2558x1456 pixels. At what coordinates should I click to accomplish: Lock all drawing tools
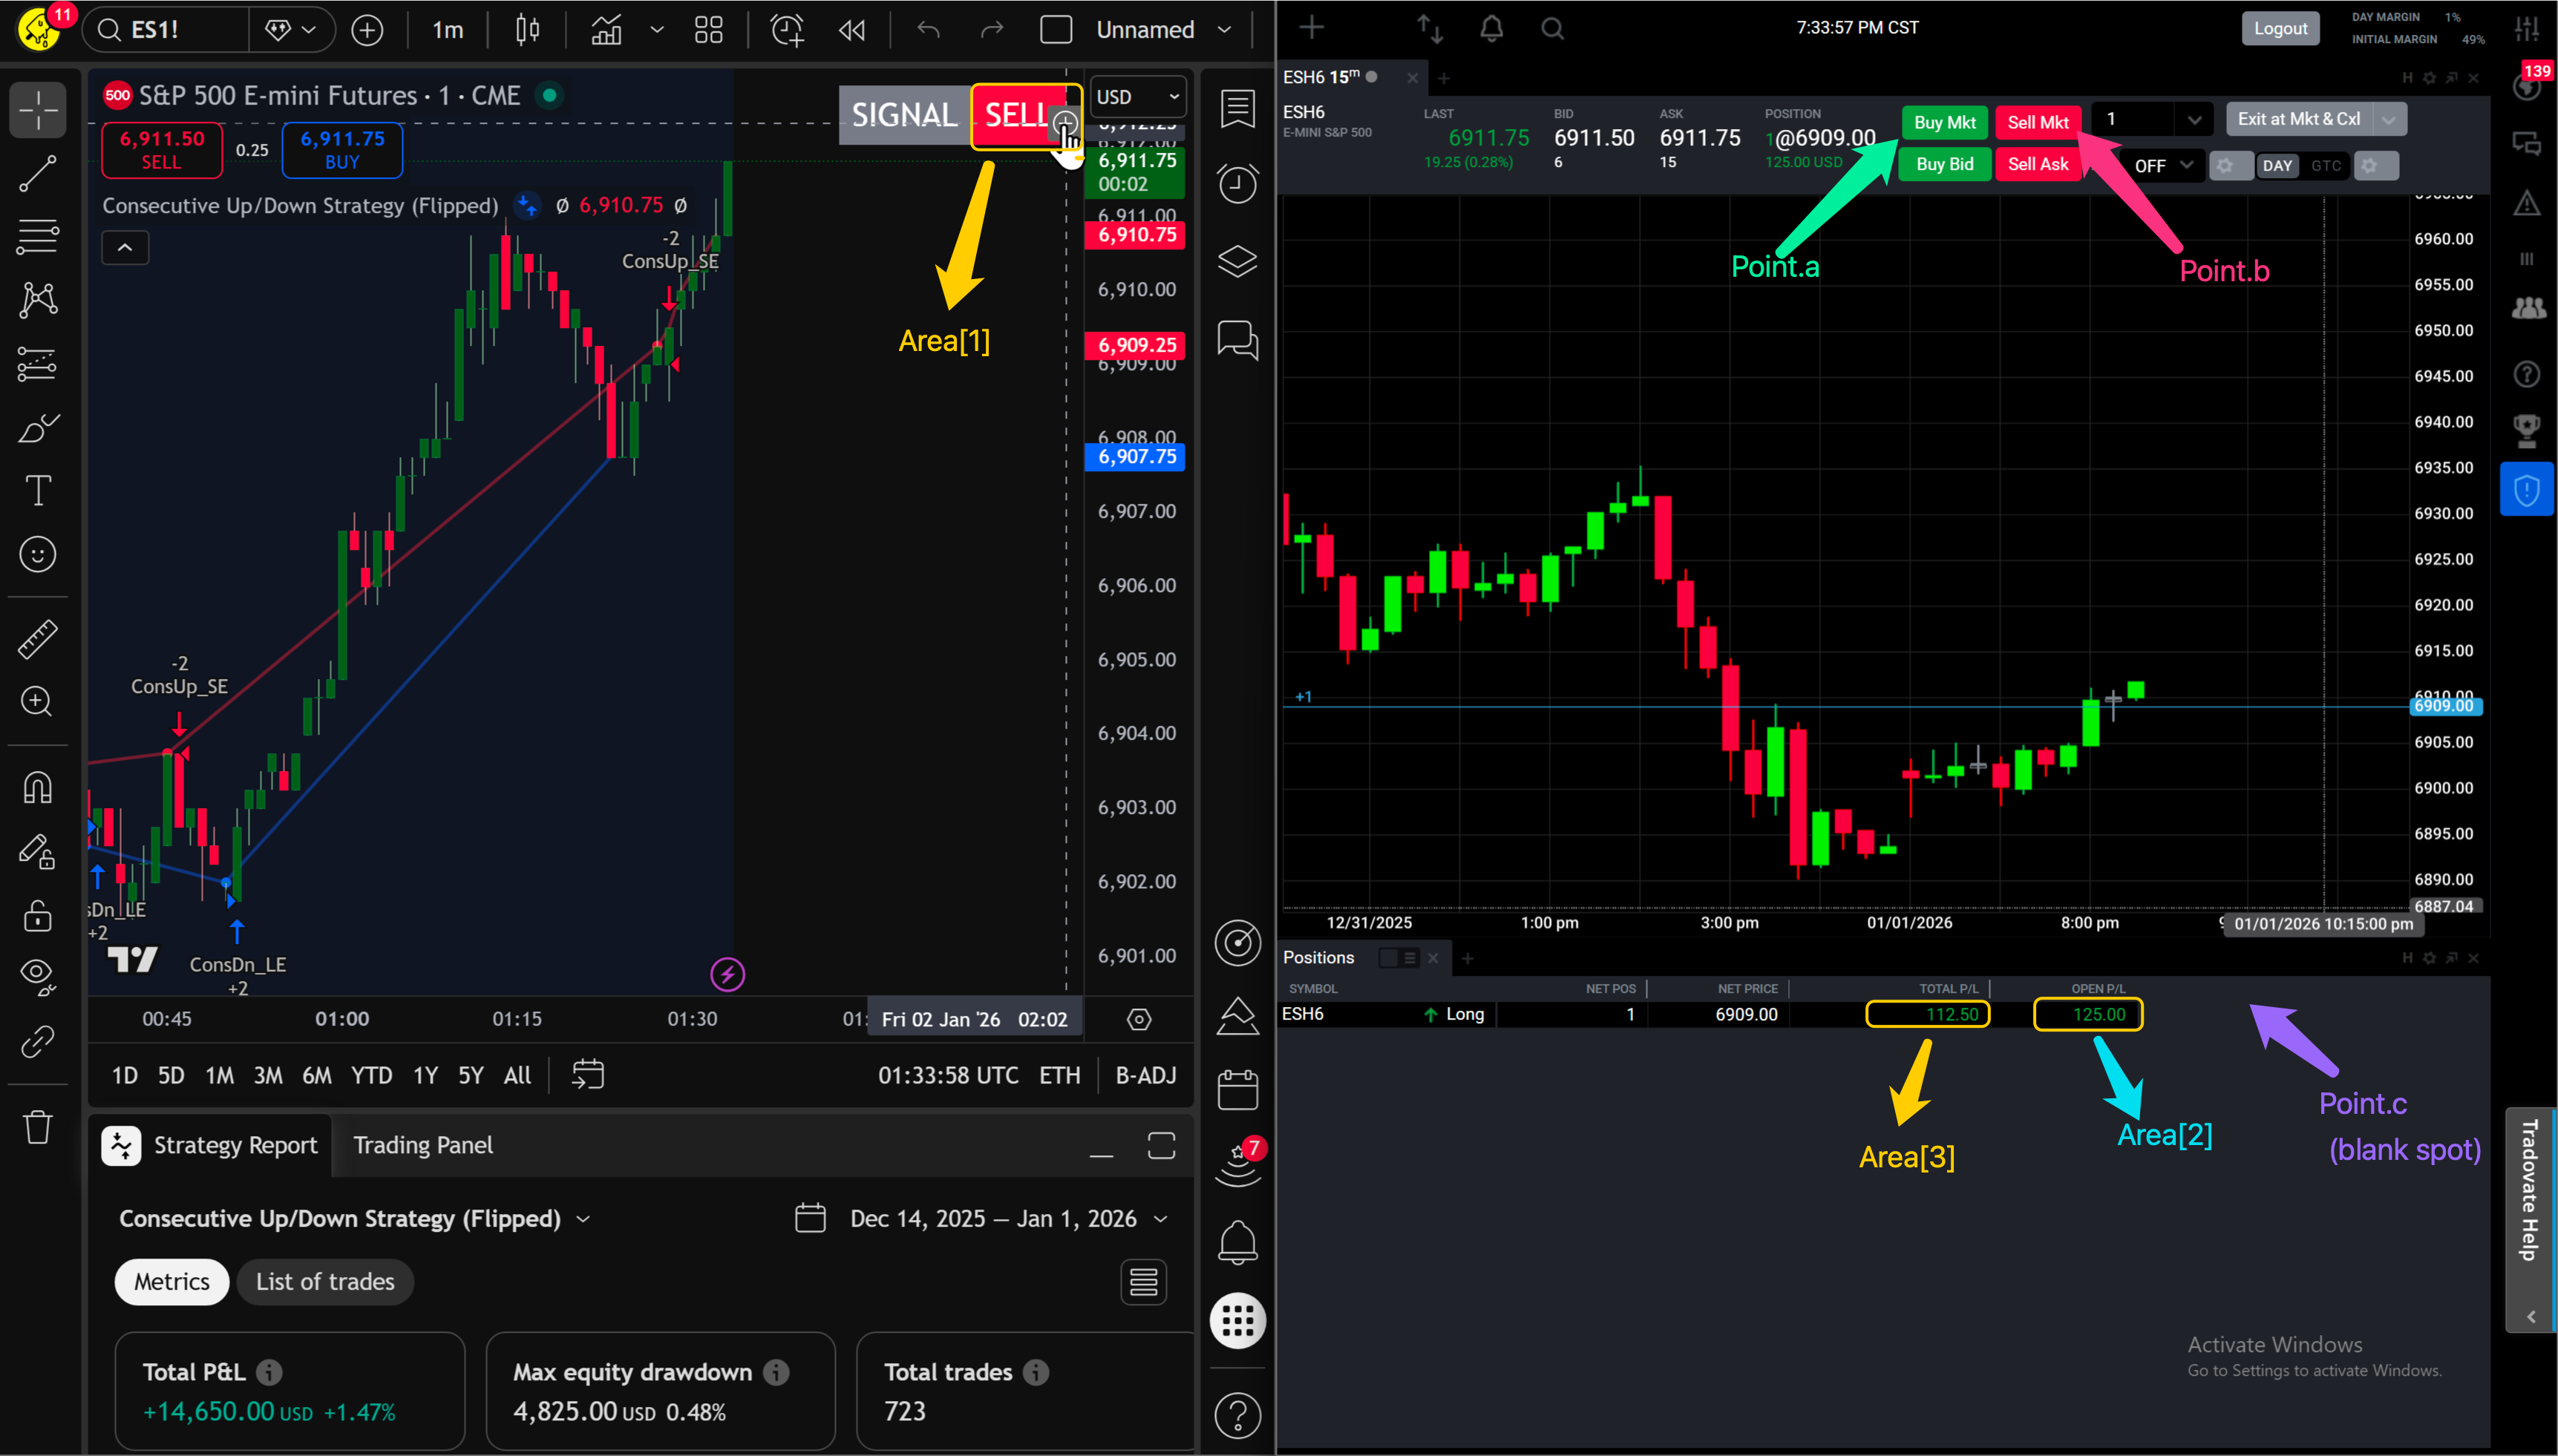click(x=37, y=916)
